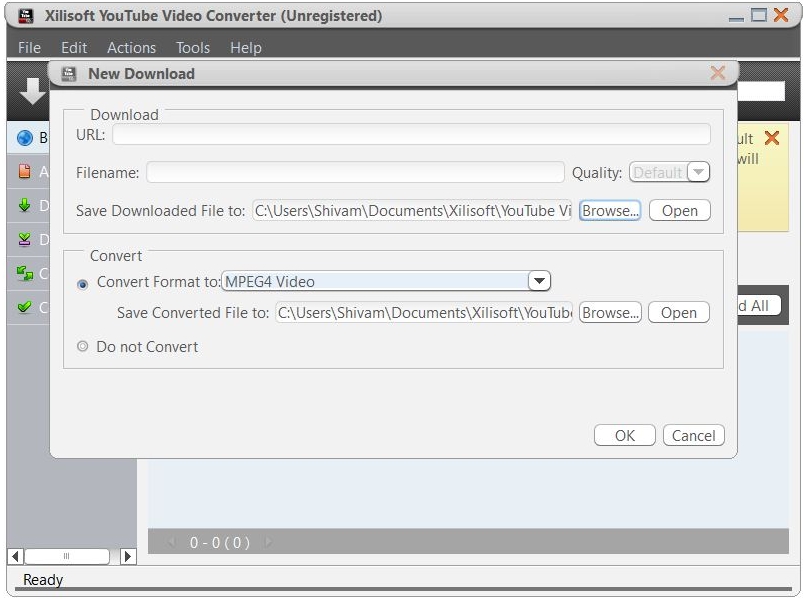This screenshot has height=599, width=806.
Task: Select the downloaded items sidebar icon with green check
Action: [24, 239]
